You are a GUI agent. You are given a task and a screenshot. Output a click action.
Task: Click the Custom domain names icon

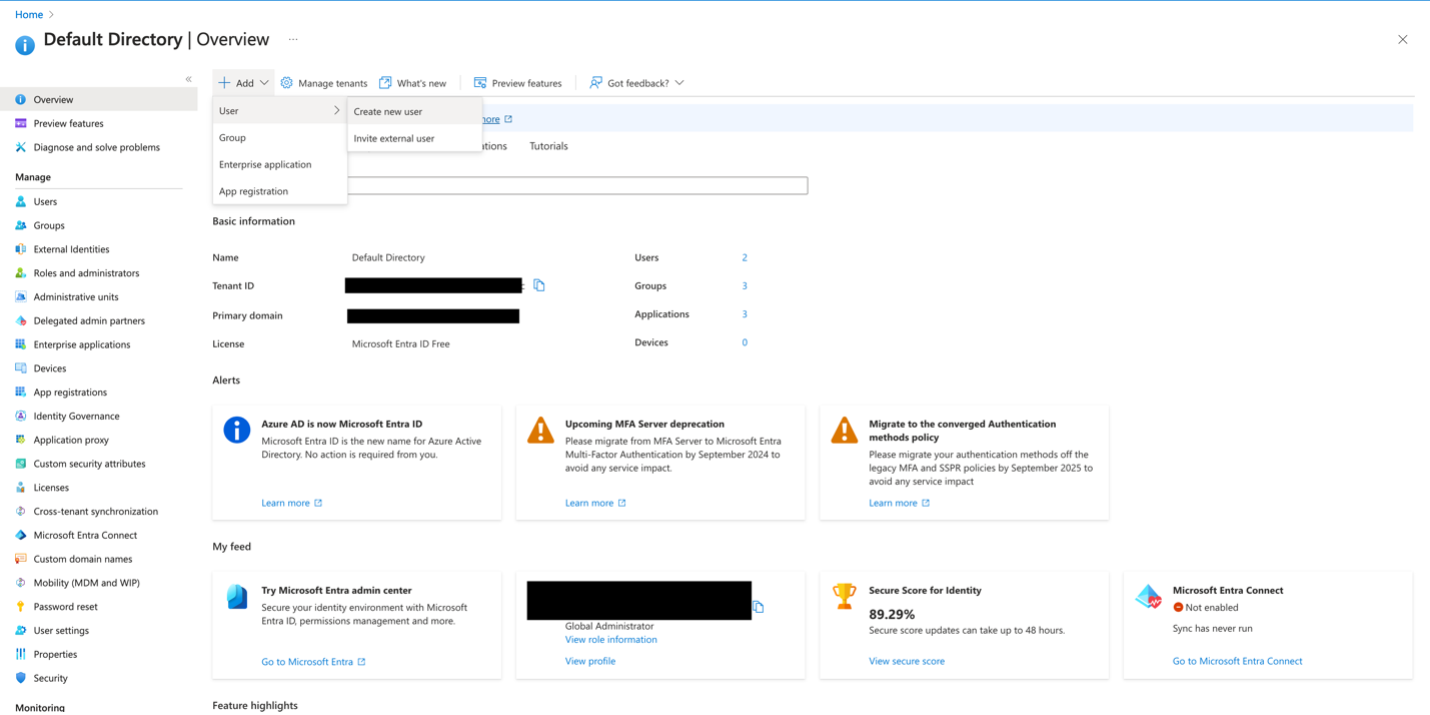(21, 559)
